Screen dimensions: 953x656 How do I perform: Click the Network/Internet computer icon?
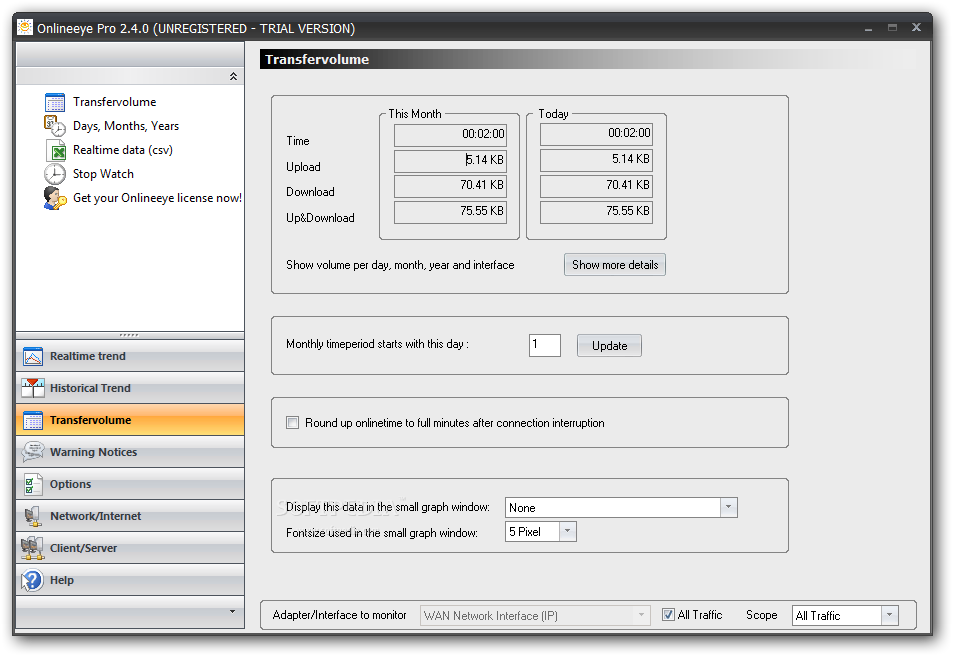(x=33, y=516)
